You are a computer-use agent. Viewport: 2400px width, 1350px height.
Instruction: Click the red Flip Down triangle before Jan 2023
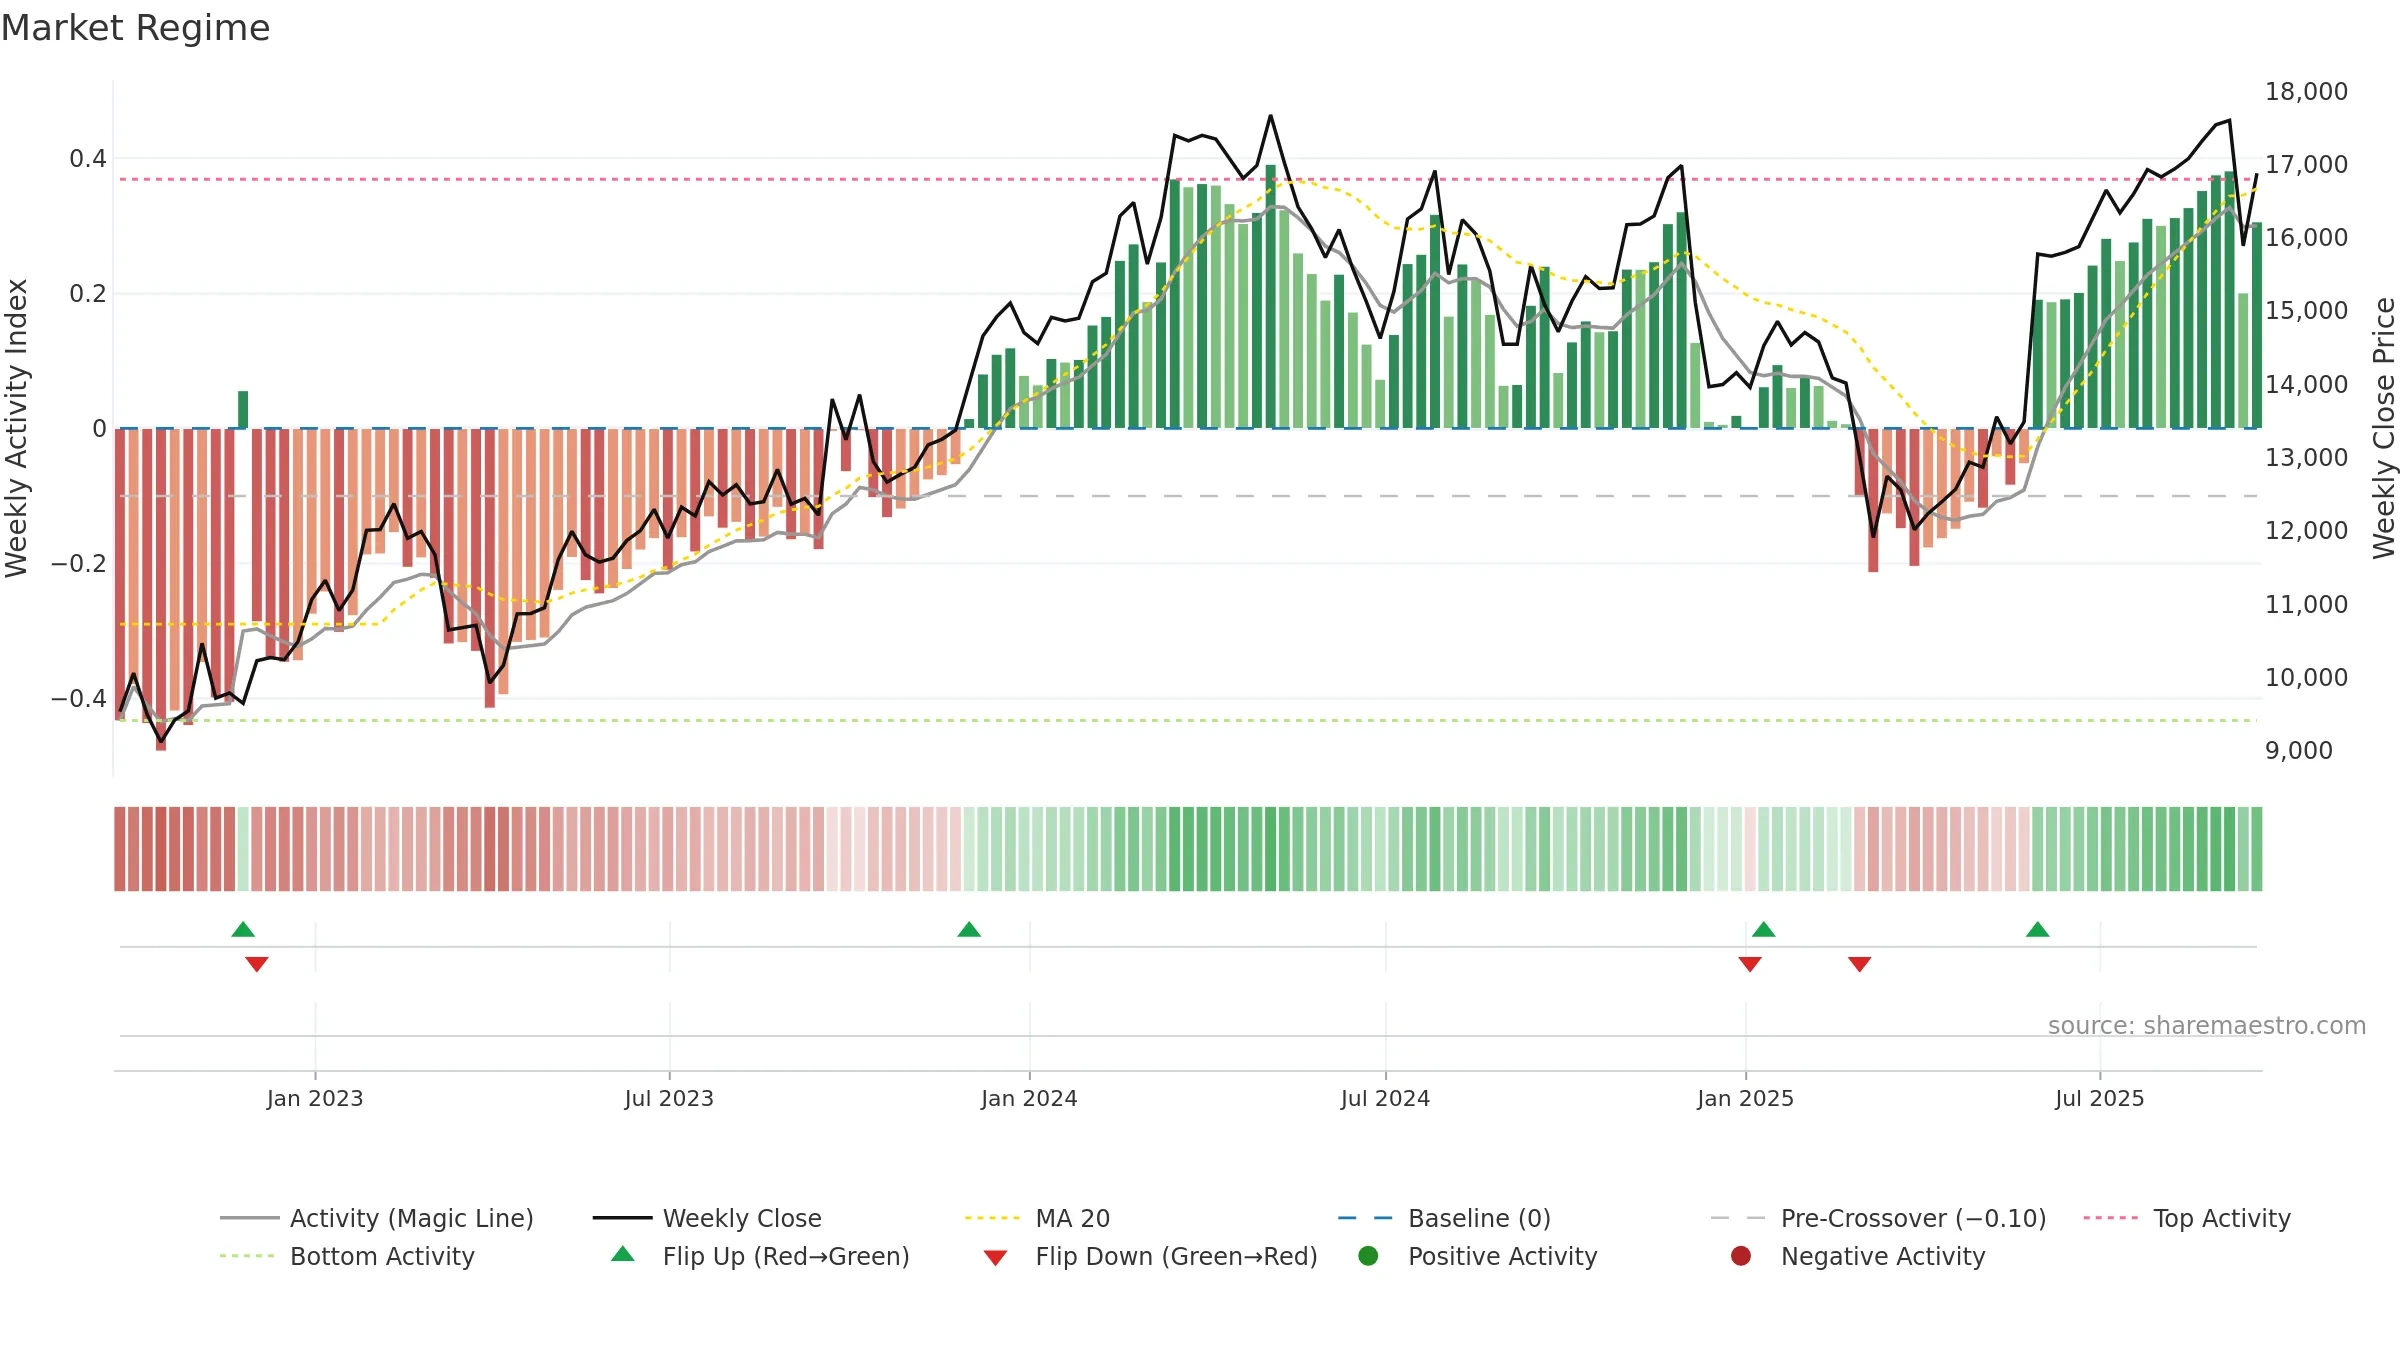[257, 964]
